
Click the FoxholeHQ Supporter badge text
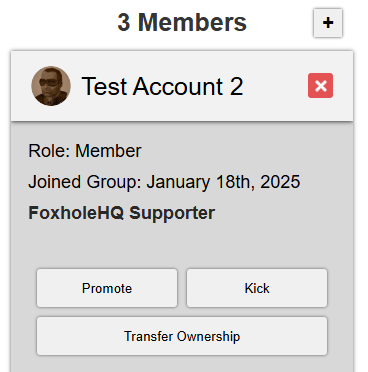(122, 213)
